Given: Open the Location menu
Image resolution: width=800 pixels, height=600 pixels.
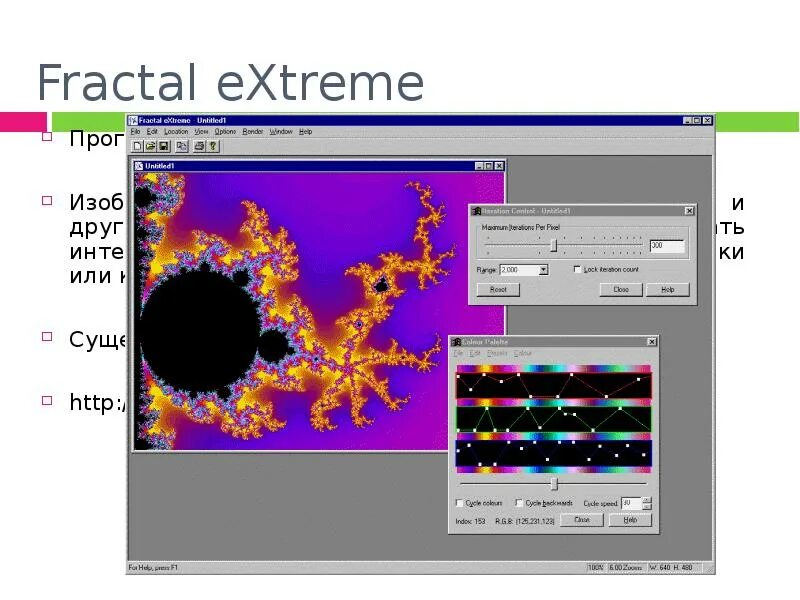Looking at the screenshot, I should pyautogui.click(x=176, y=132).
